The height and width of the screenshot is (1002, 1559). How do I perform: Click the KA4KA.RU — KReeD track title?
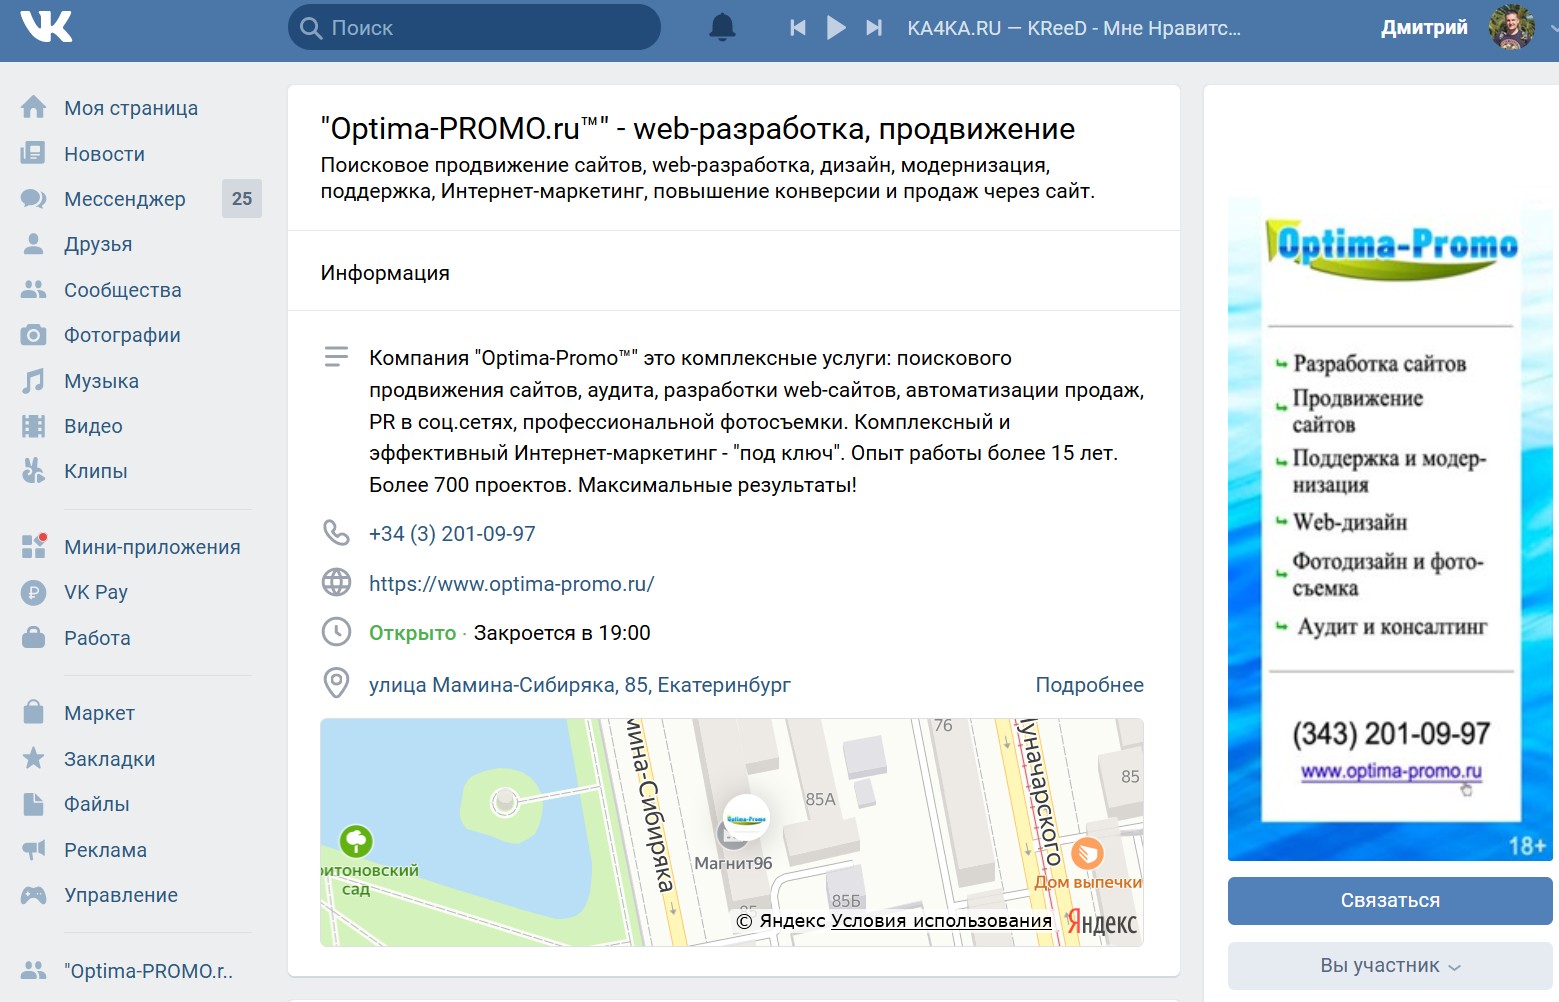[x=1074, y=28]
